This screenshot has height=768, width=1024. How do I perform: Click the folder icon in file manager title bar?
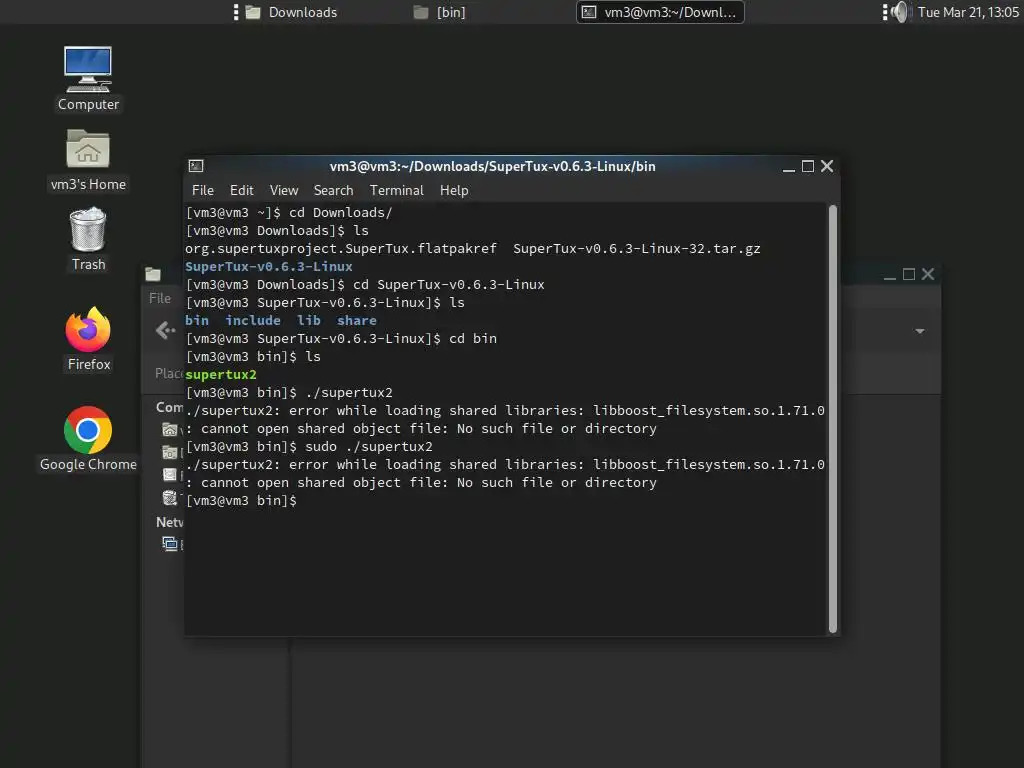153,274
